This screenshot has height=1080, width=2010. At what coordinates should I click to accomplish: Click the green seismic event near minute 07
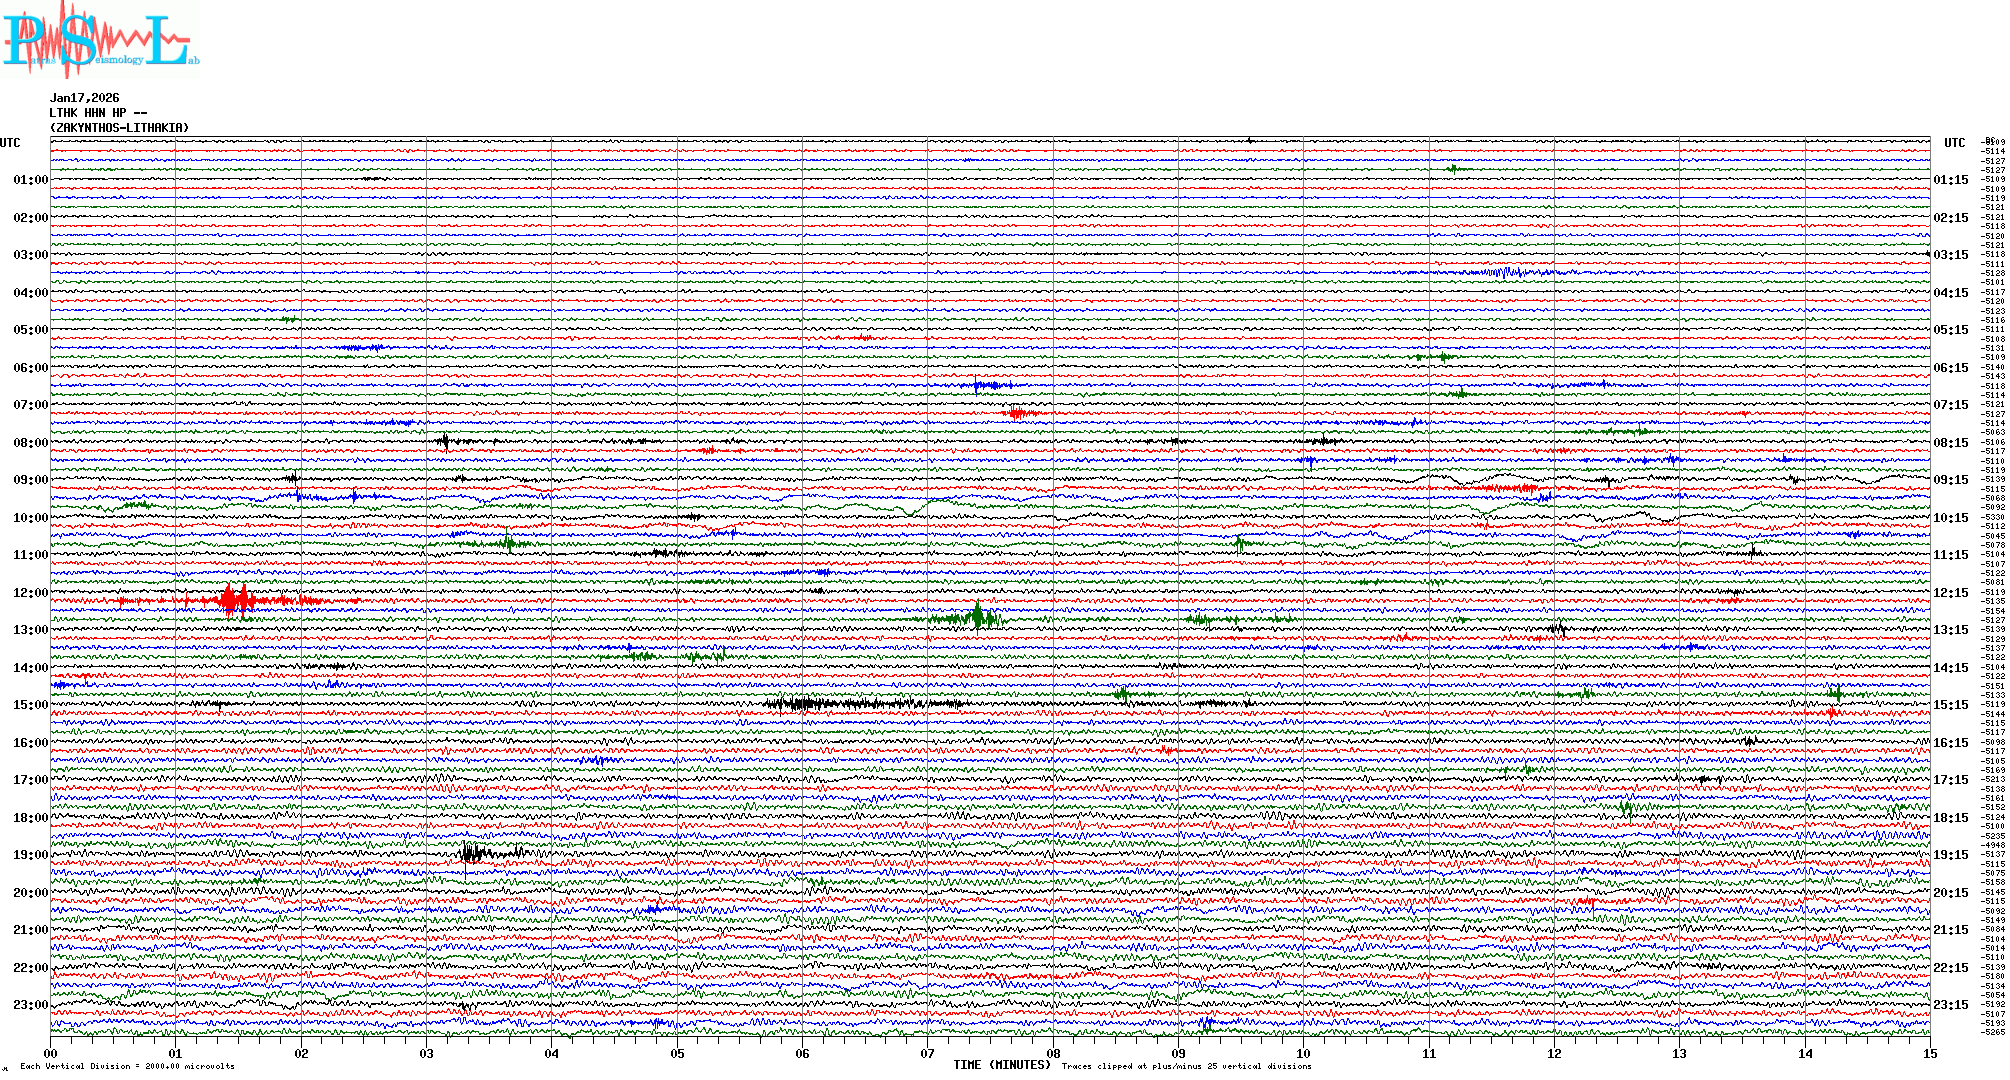point(976,618)
